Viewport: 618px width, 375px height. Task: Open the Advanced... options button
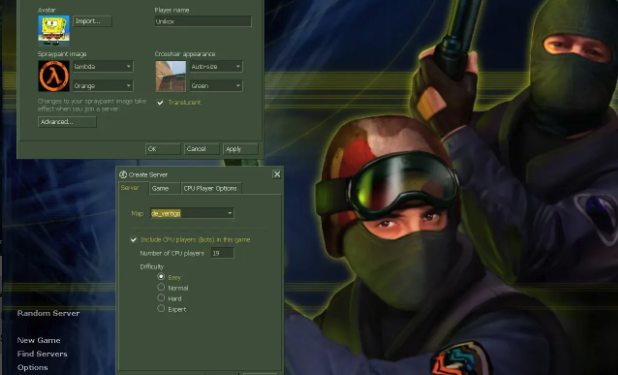point(67,122)
